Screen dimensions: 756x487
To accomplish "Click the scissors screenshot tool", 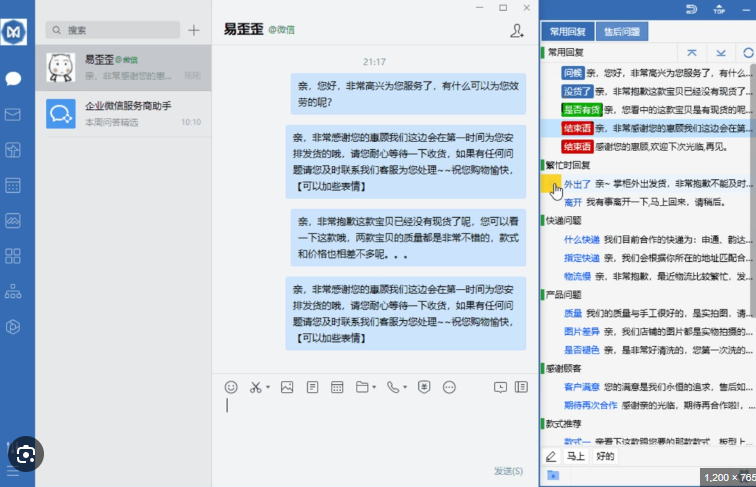I will click(x=256, y=387).
